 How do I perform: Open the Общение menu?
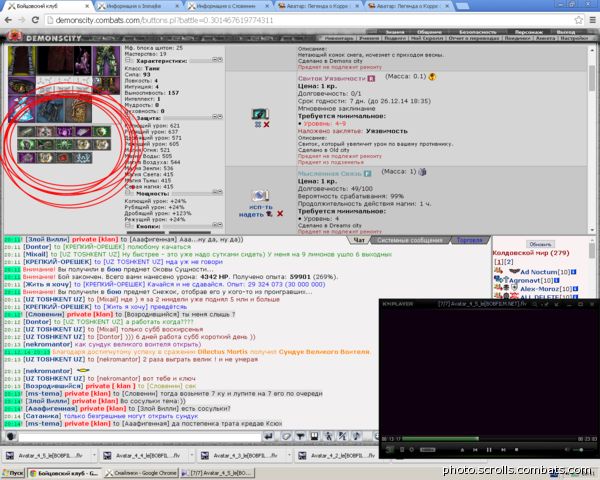point(429,32)
